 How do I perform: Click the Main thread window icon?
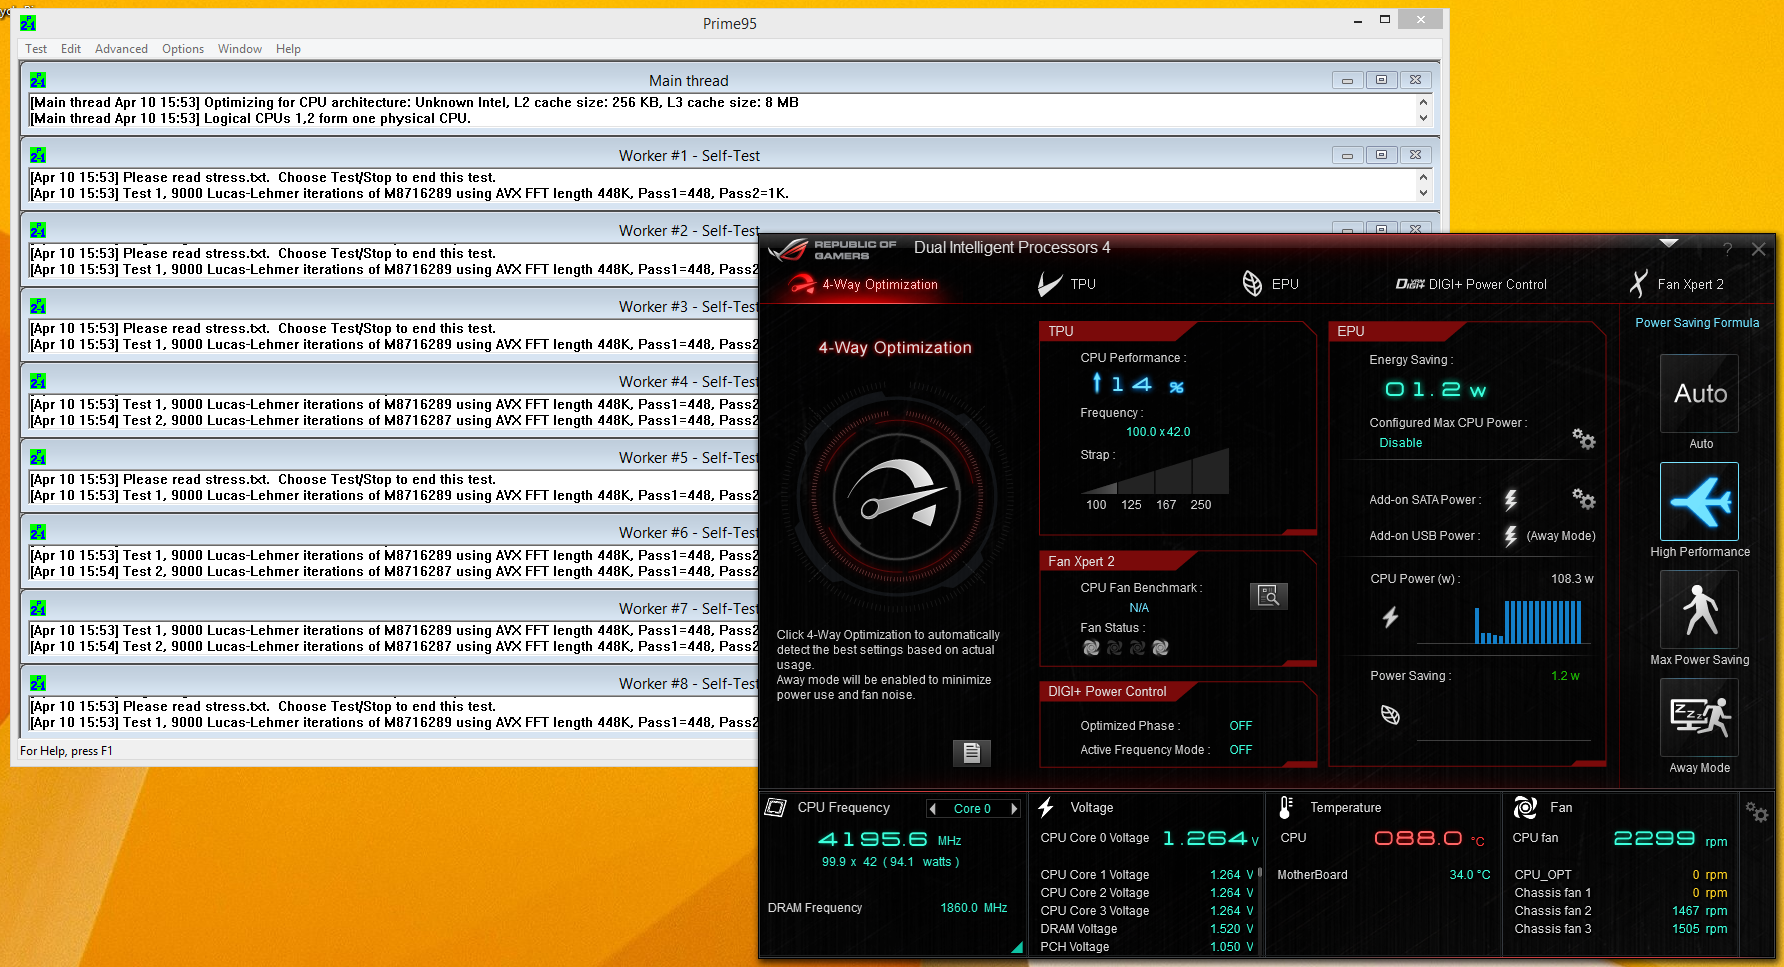click(x=38, y=80)
